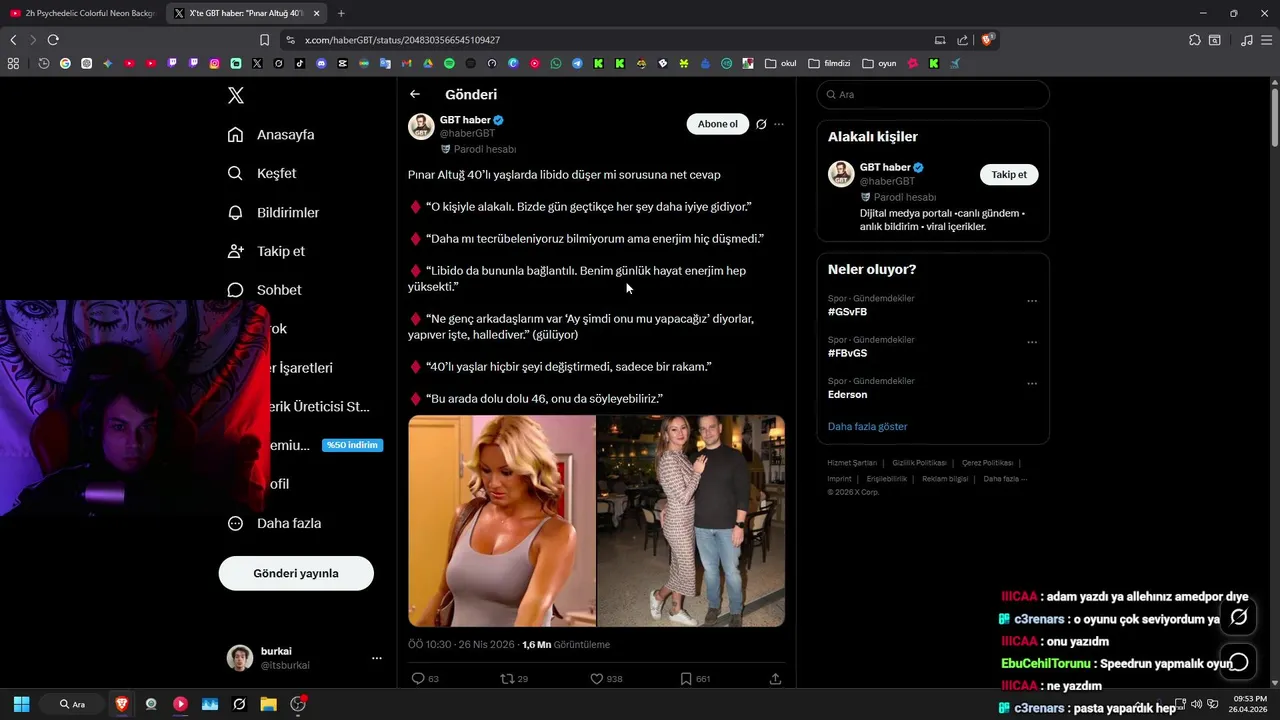Click Brave Shields lion icon

click(988, 40)
